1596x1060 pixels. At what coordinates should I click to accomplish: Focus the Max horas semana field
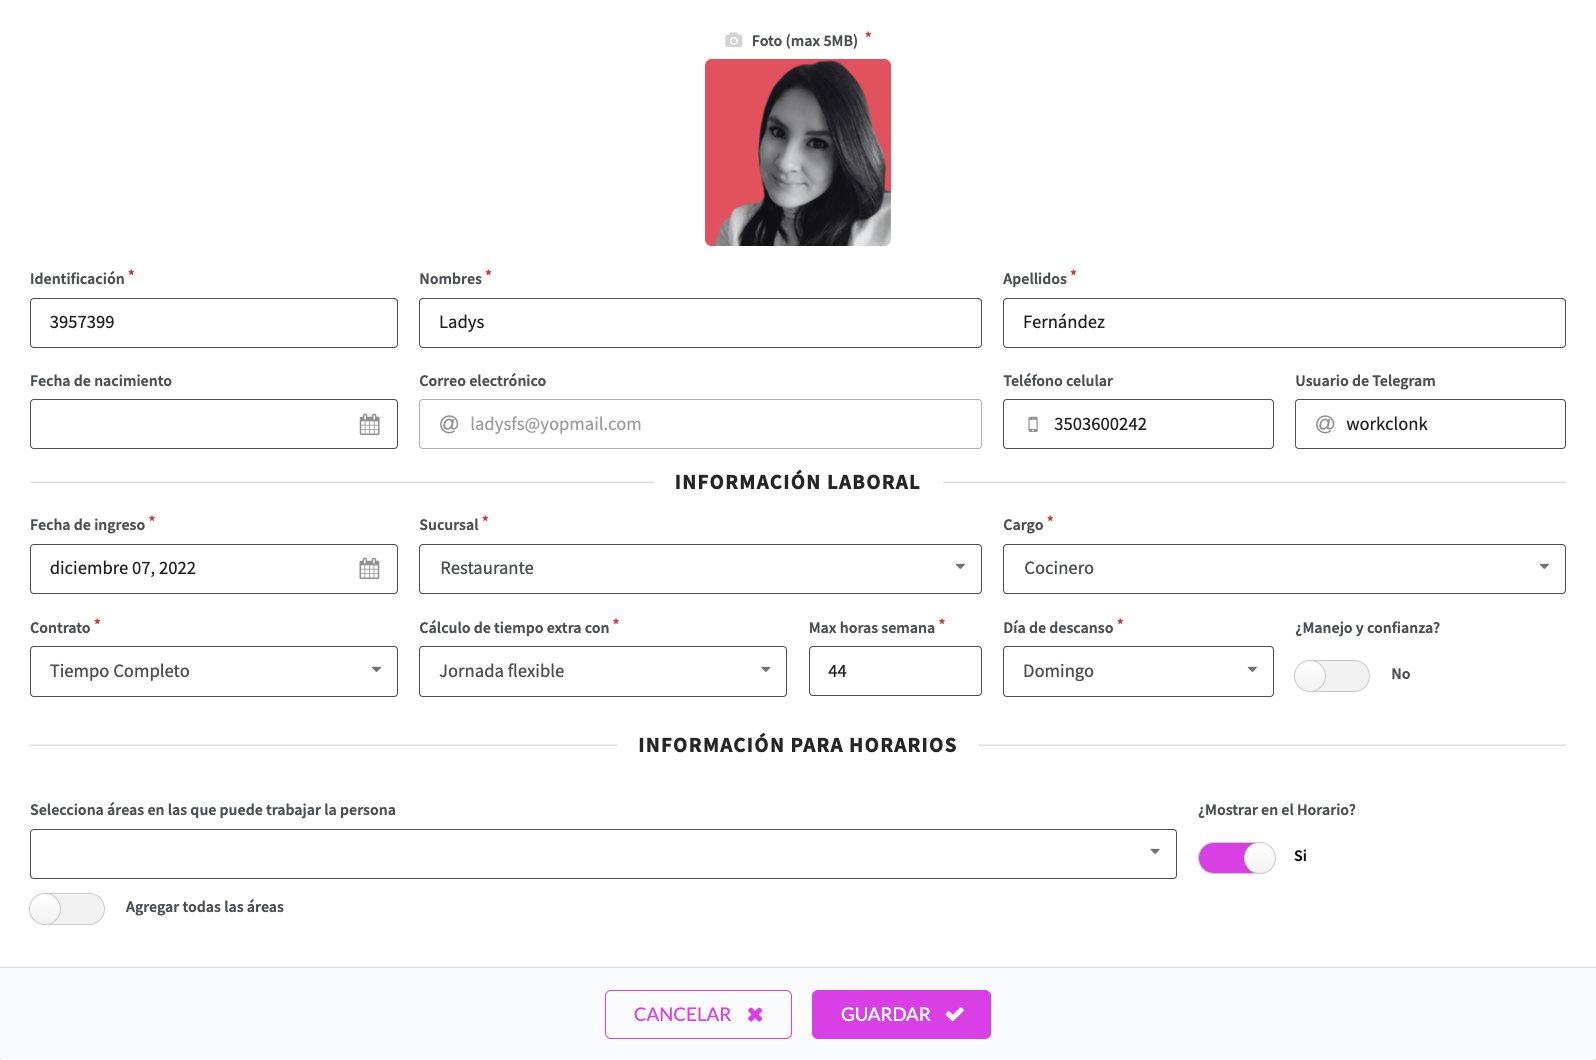(895, 671)
